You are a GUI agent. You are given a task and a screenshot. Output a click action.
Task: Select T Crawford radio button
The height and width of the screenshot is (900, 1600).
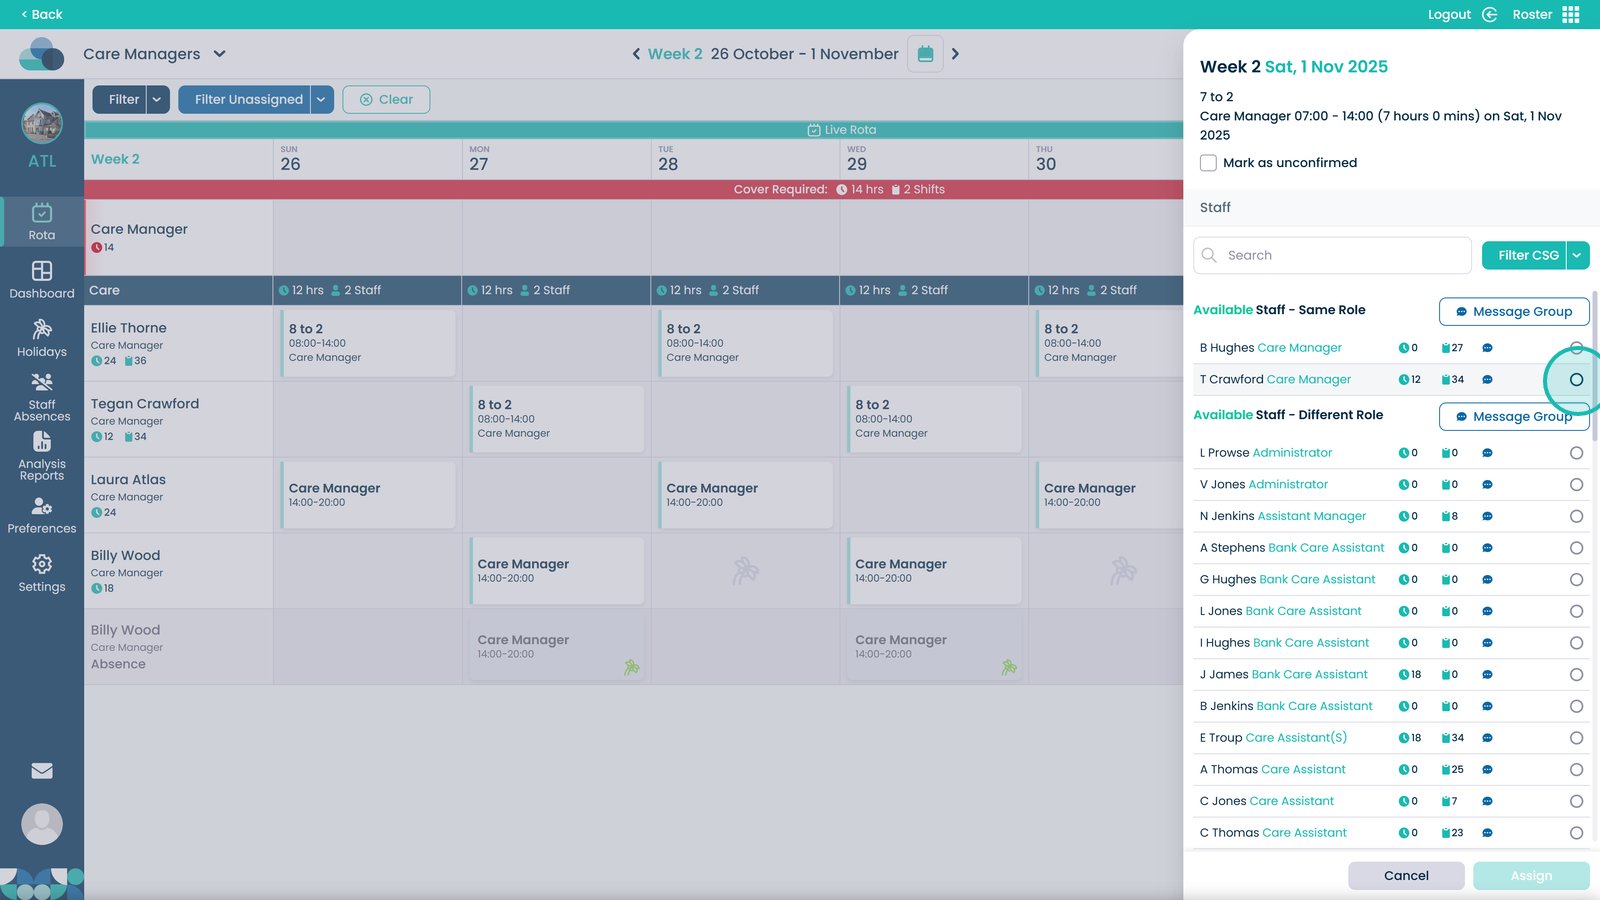(x=1576, y=380)
